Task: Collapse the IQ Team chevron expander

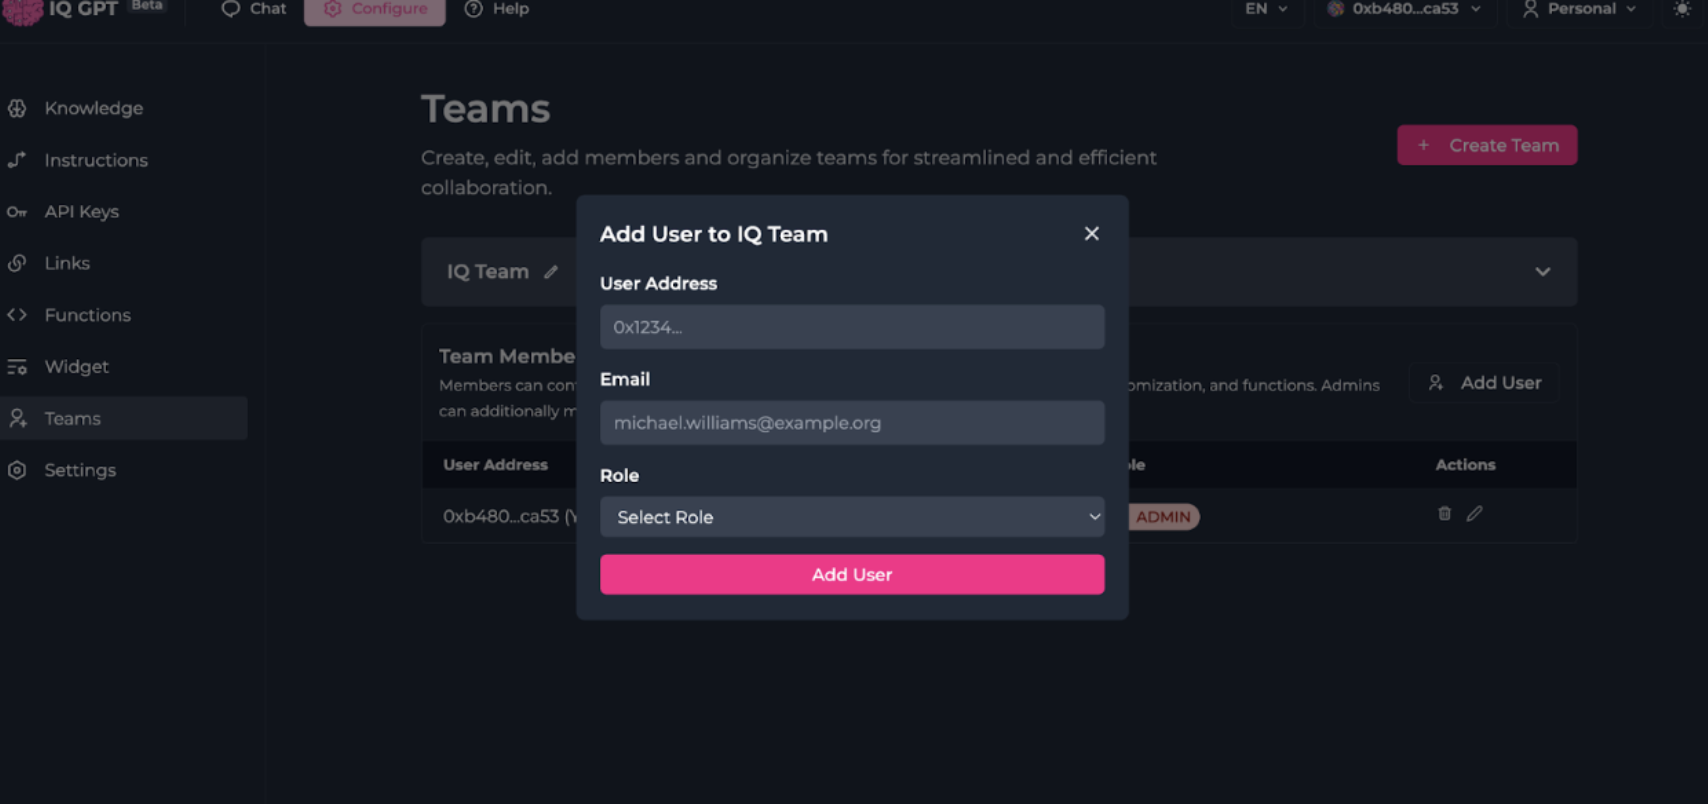Action: pos(1543,272)
